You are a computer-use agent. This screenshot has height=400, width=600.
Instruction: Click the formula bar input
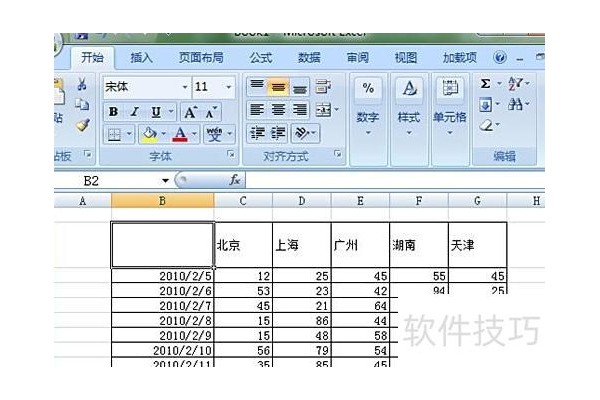coord(395,180)
